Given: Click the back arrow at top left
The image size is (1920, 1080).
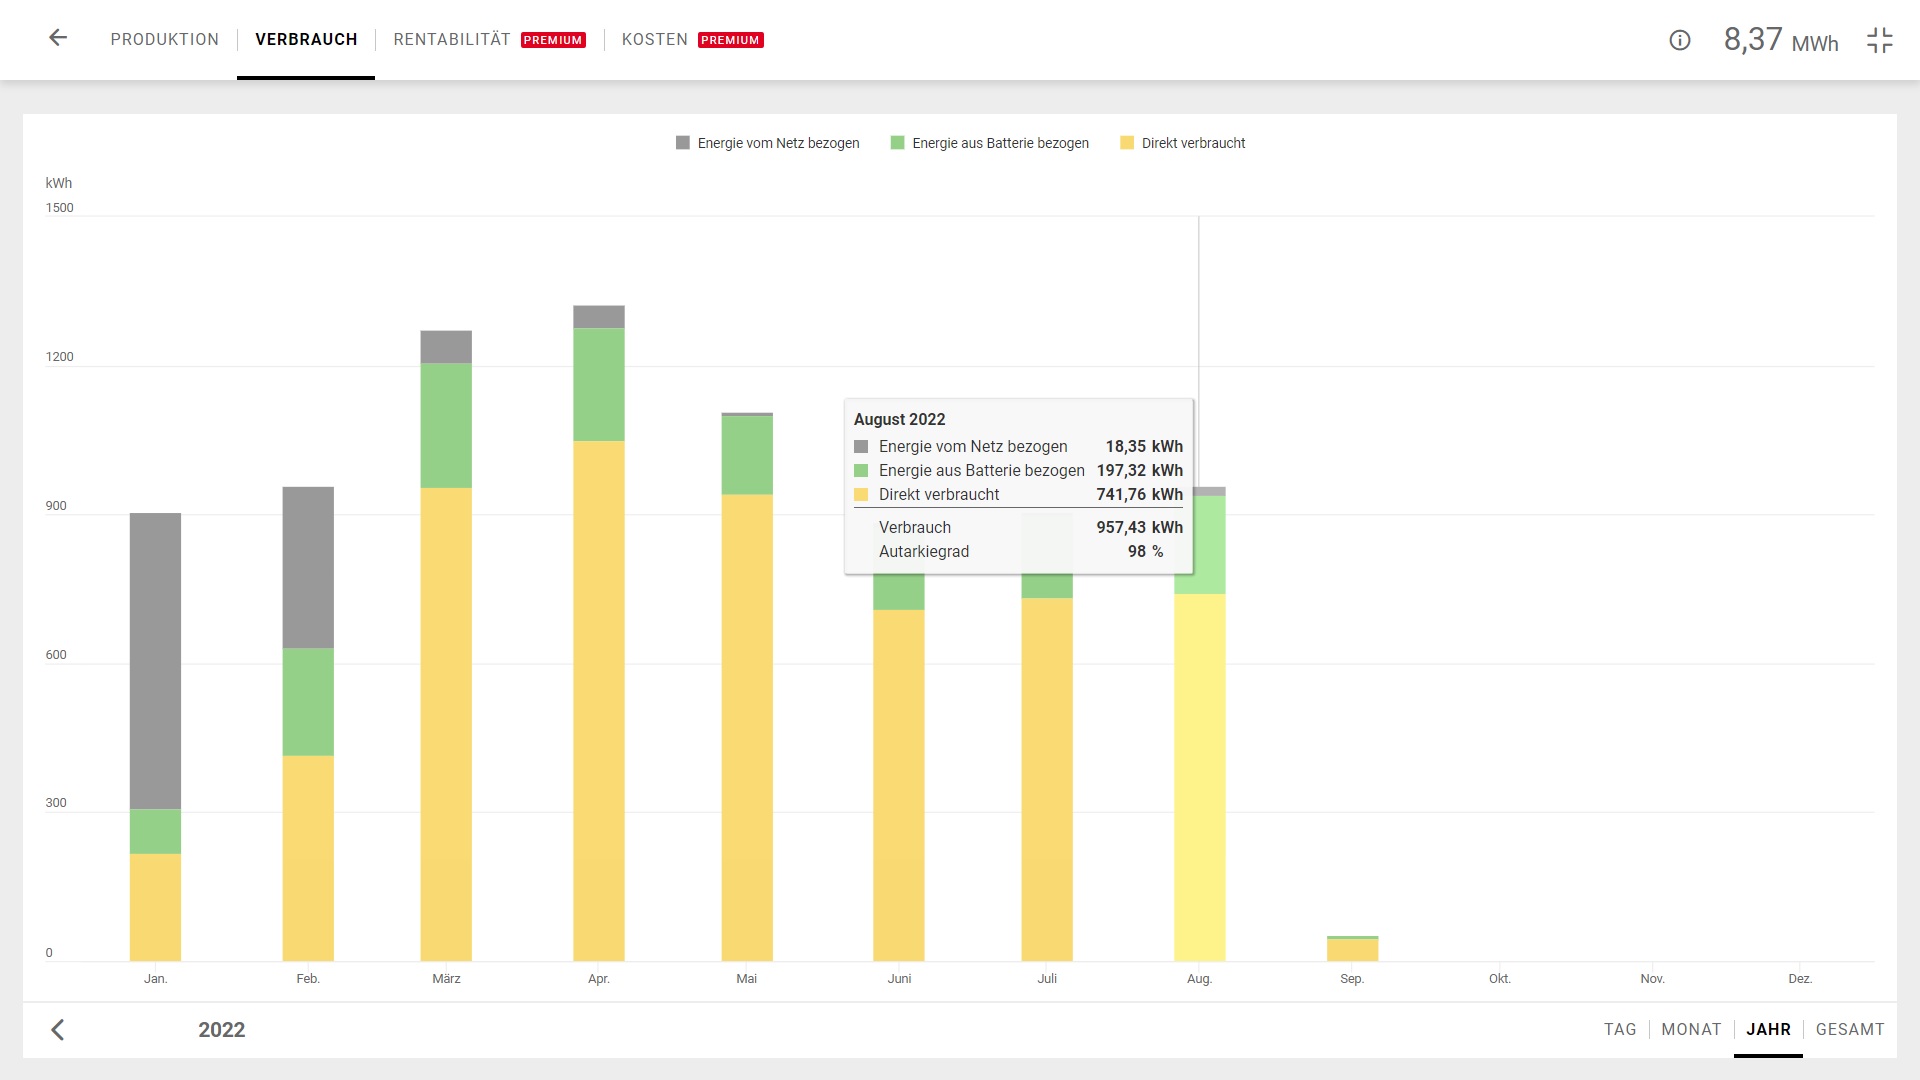Looking at the screenshot, I should click(x=58, y=38).
